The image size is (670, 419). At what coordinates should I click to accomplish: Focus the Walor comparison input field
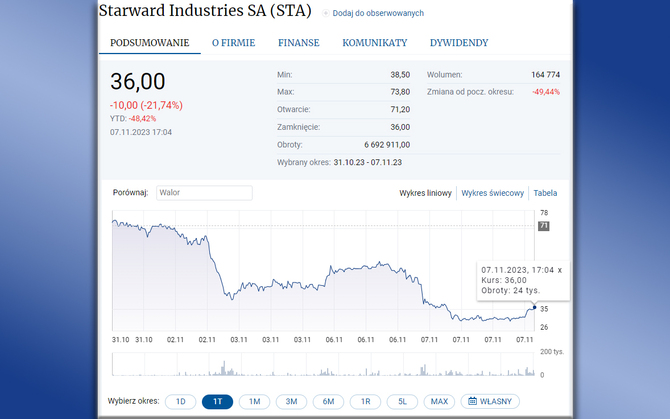point(204,193)
